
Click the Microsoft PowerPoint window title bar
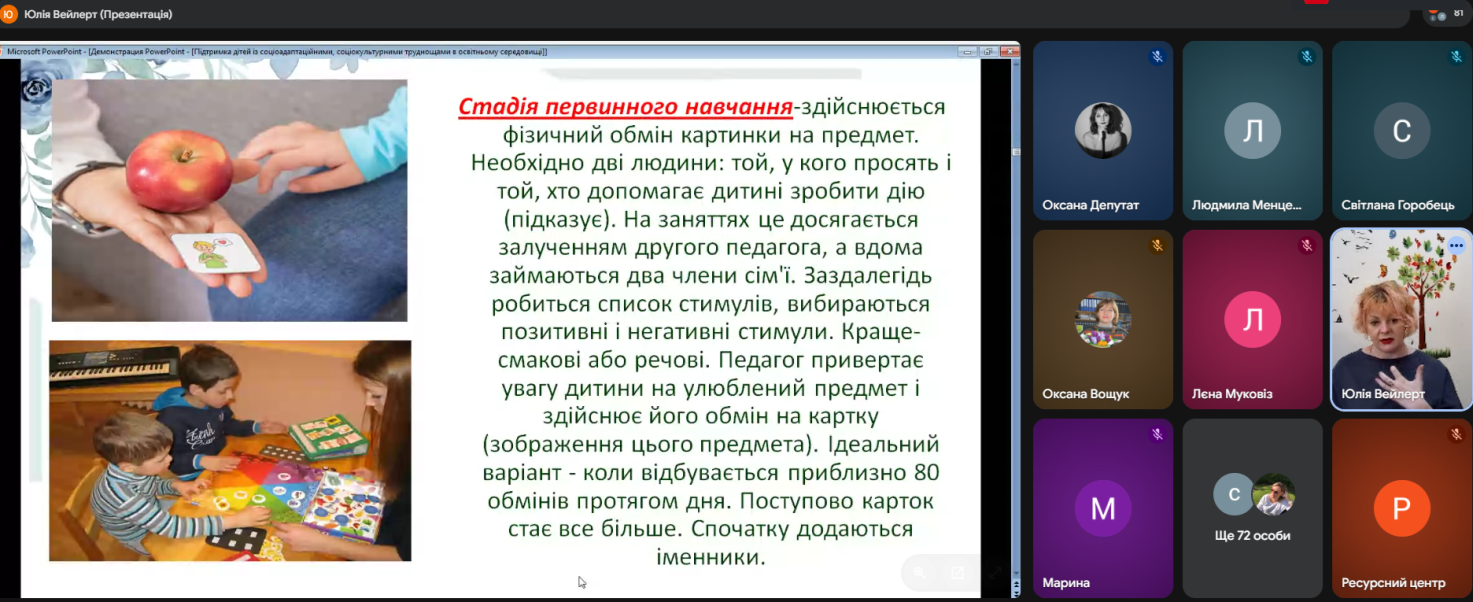400,52
